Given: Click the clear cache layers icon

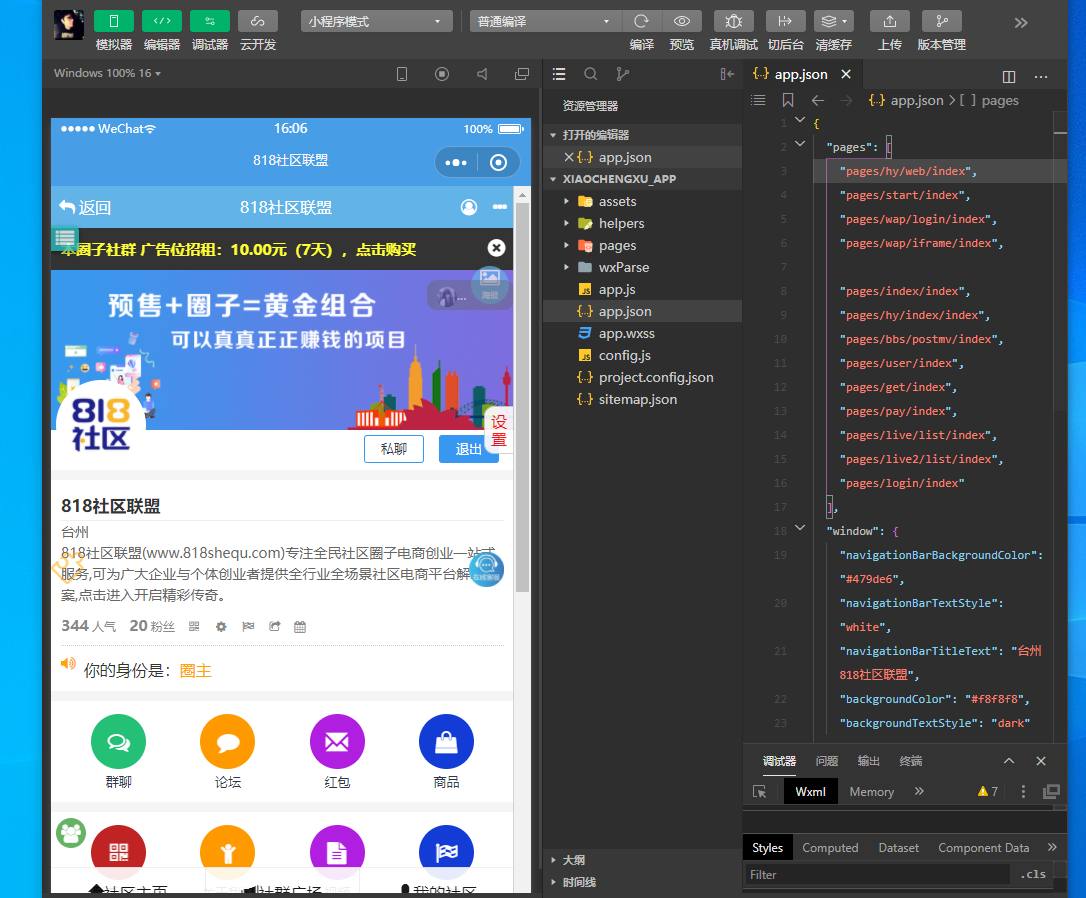Looking at the screenshot, I should 833,21.
